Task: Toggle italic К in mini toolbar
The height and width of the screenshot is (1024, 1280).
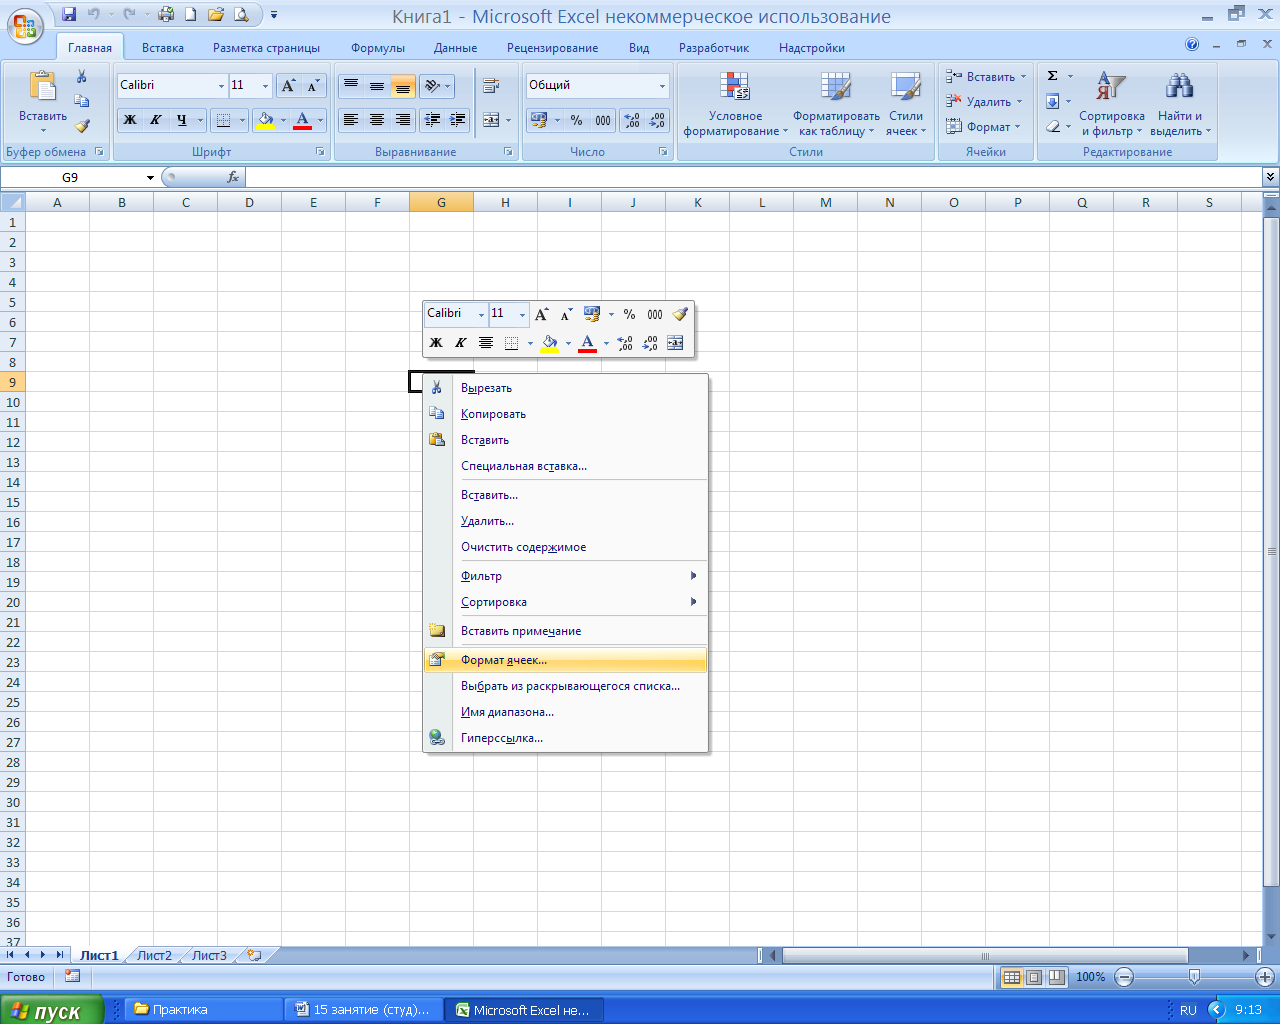Action: pyautogui.click(x=461, y=343)
